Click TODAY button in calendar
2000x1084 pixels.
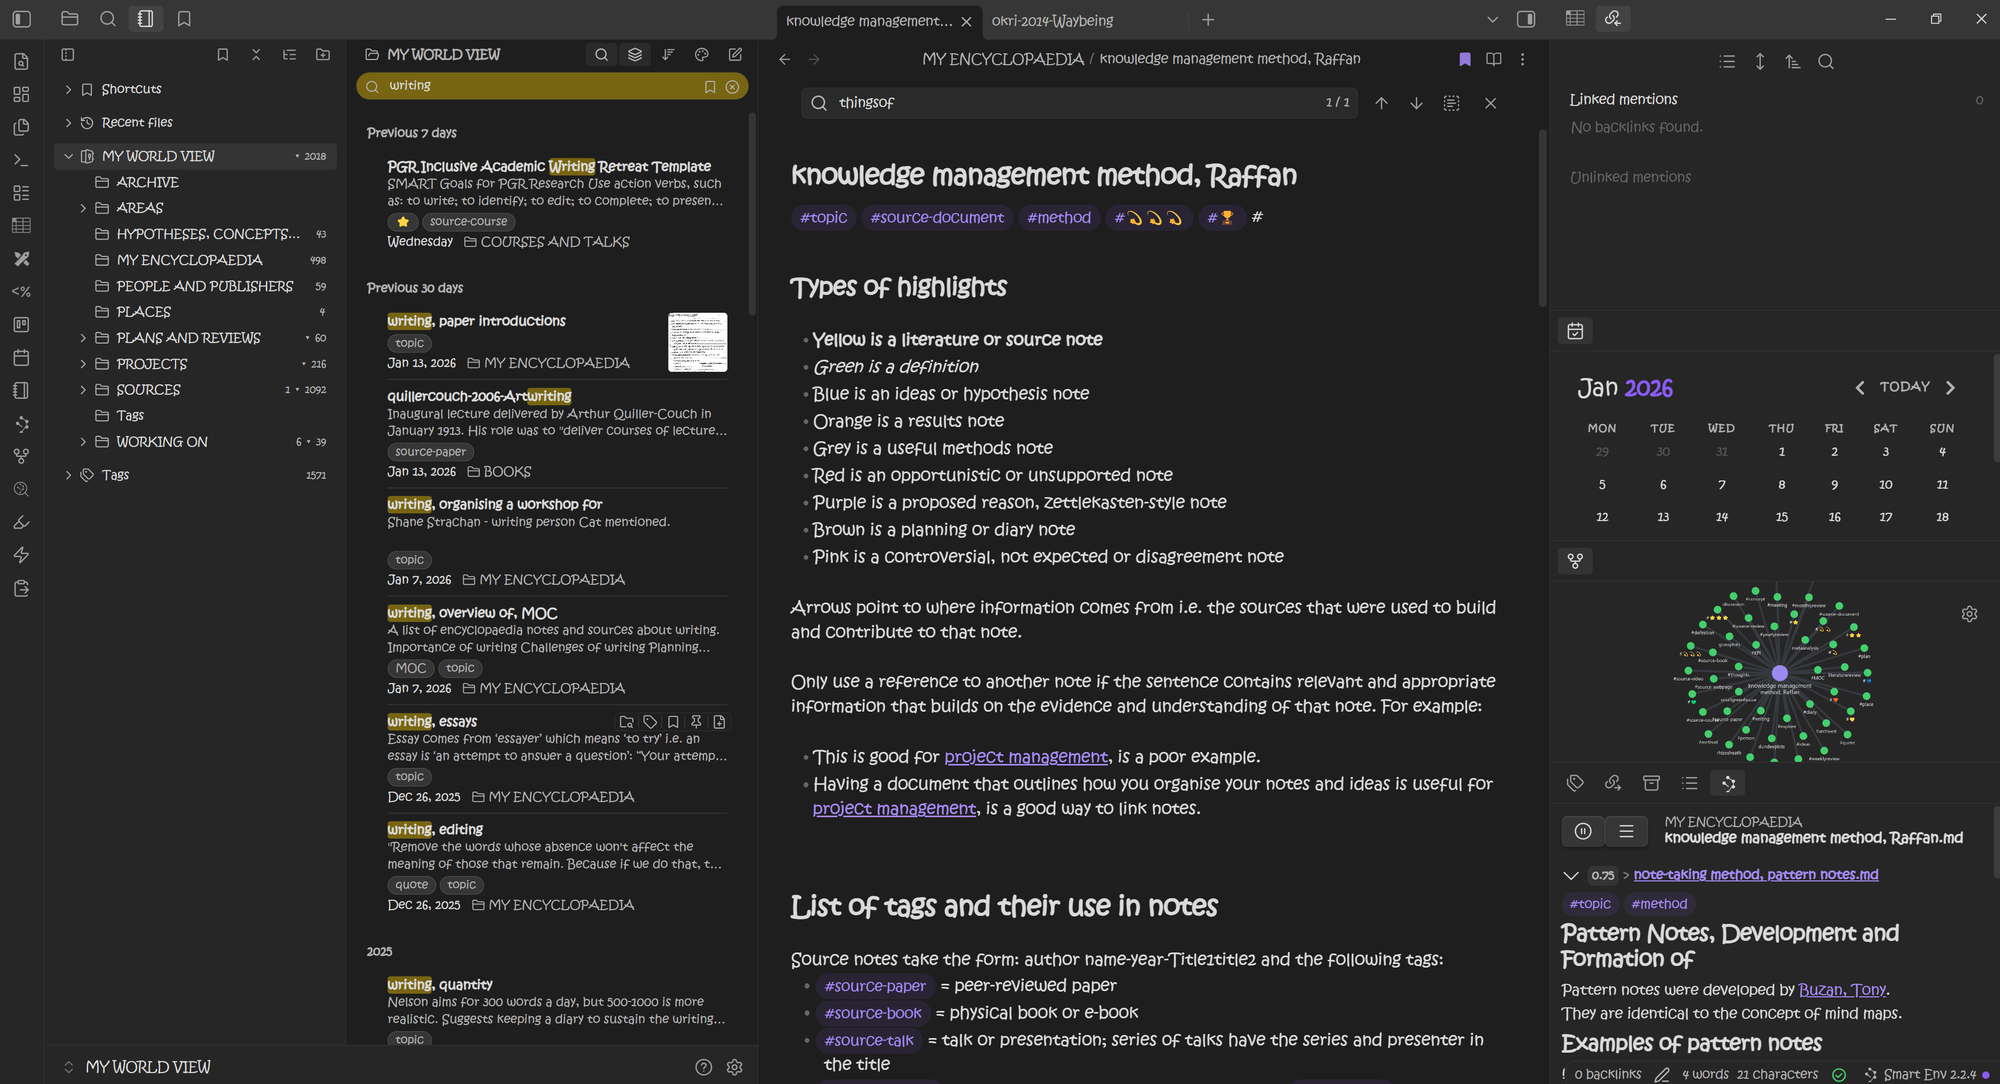(1904, 387)
